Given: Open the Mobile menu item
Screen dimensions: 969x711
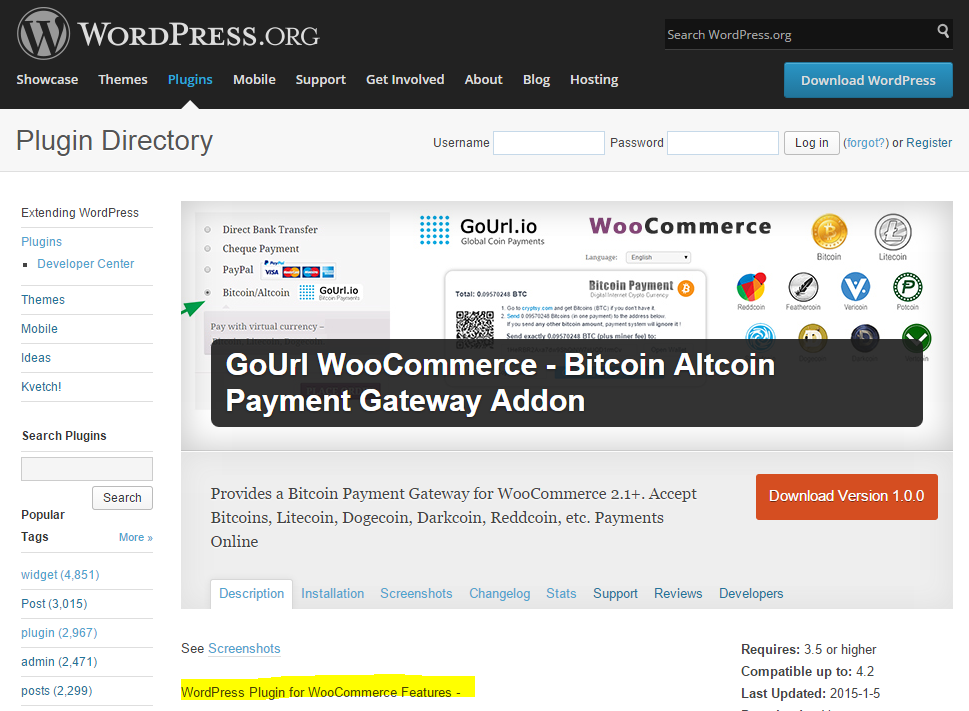Looking at the screenshot, I should tap(254, 80).
